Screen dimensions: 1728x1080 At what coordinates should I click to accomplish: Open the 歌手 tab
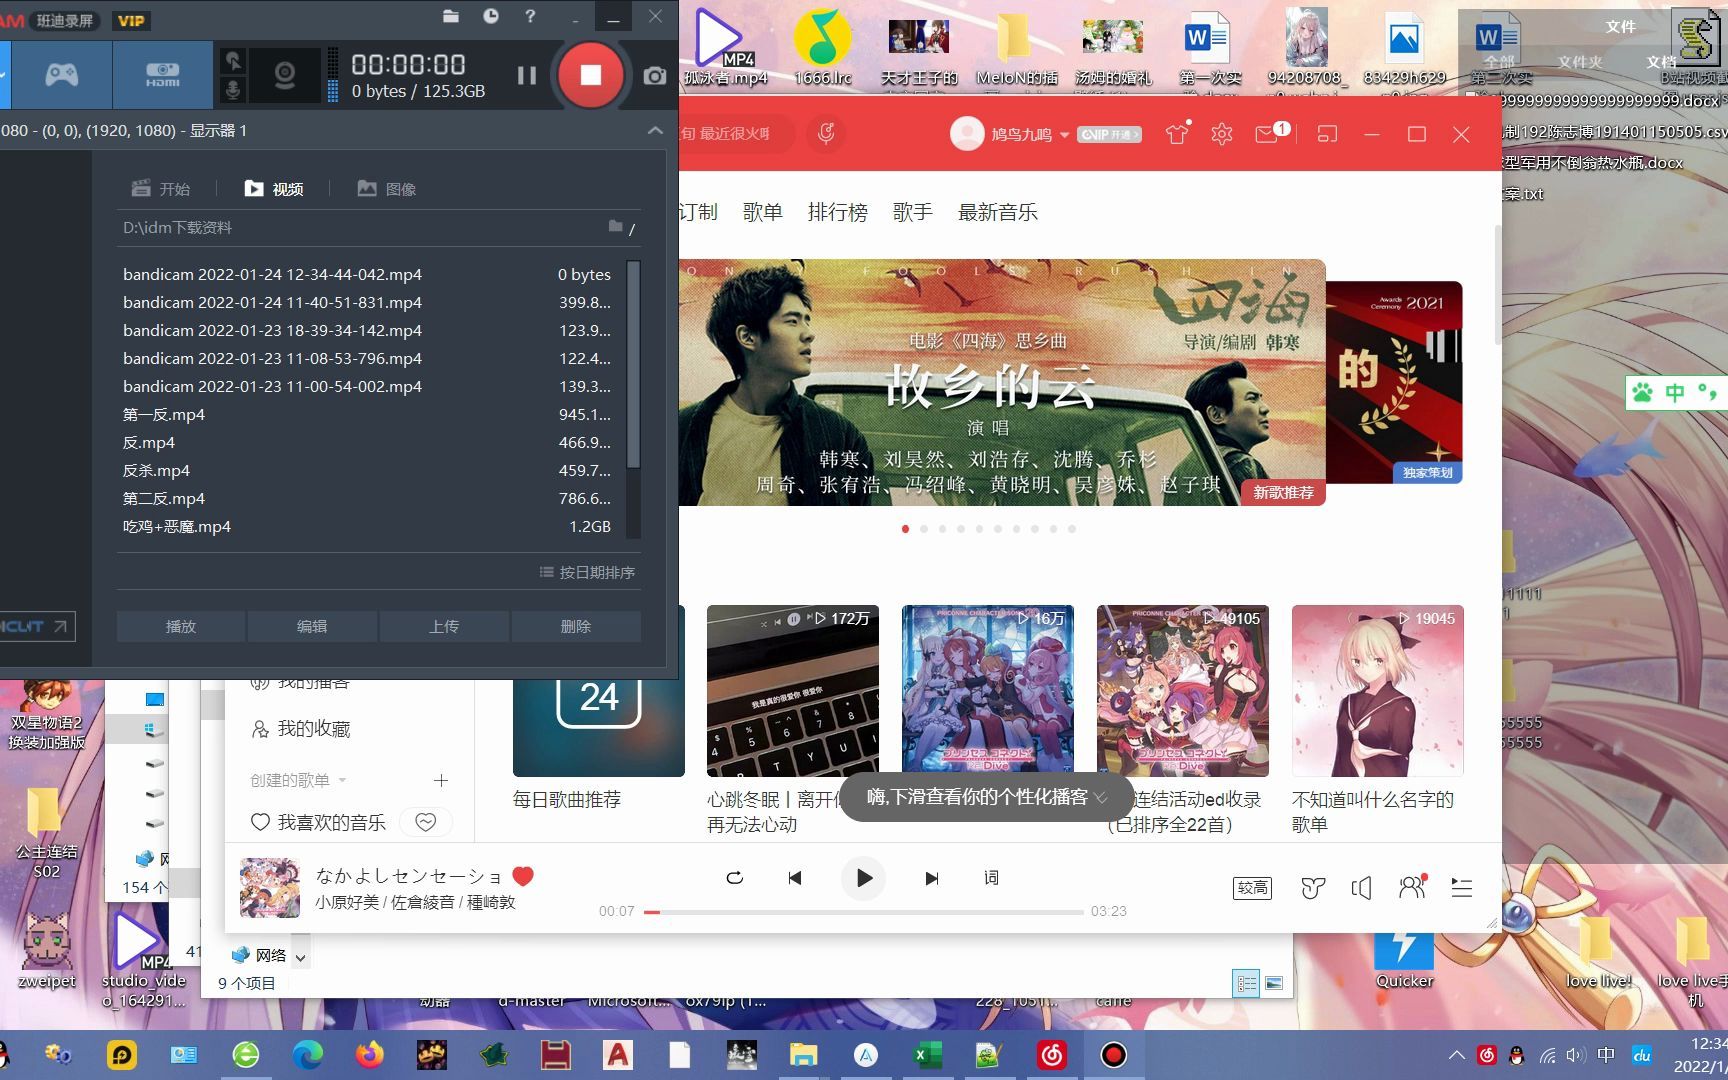(x=913, y=212)
